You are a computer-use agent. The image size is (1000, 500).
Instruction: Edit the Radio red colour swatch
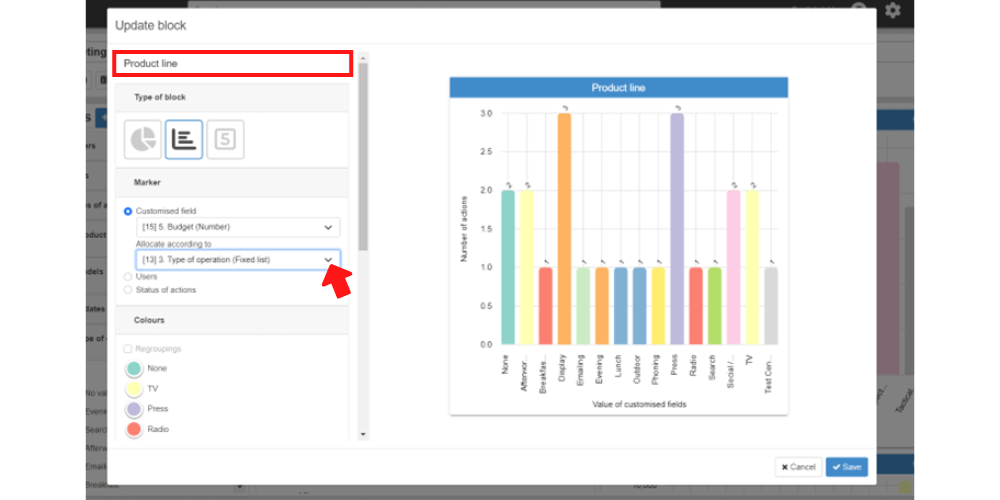[x=134, y=429]
